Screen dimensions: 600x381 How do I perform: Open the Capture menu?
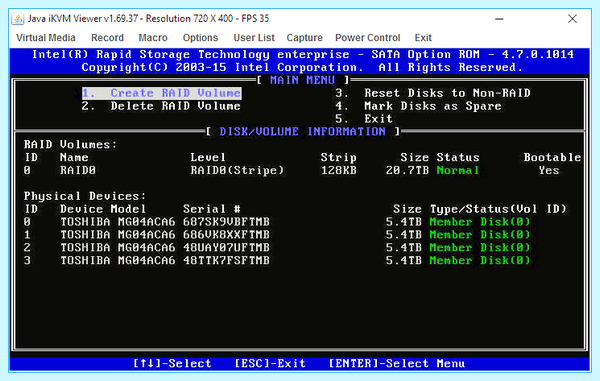click(304, 38)
